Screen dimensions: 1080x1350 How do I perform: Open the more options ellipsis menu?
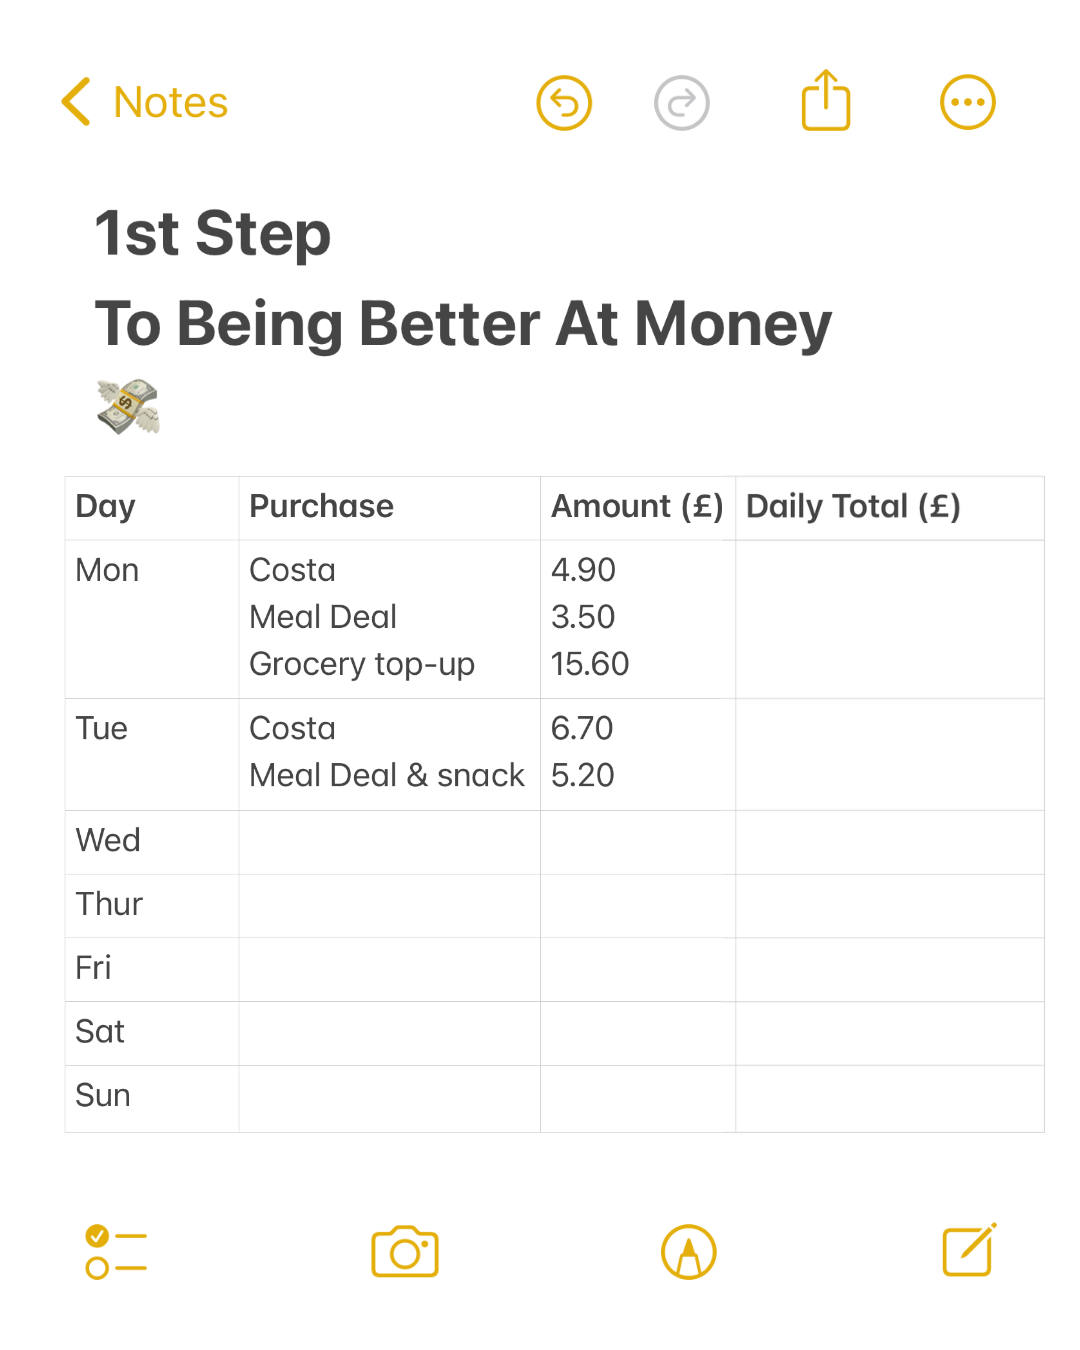[x=967, y=103]
